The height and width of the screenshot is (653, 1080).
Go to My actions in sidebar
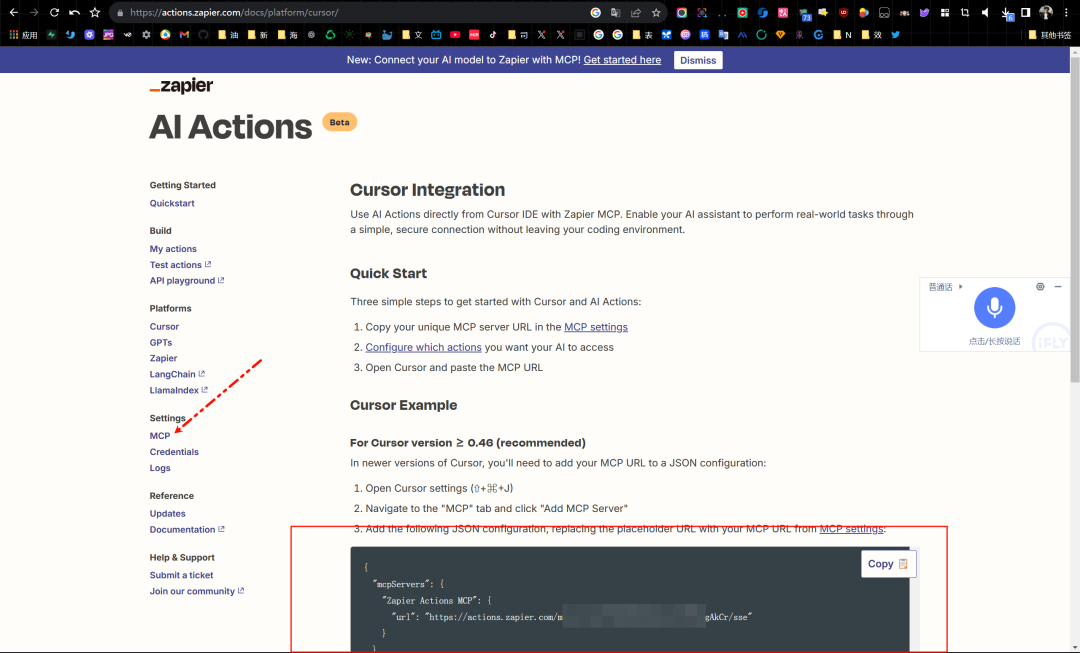173,249
